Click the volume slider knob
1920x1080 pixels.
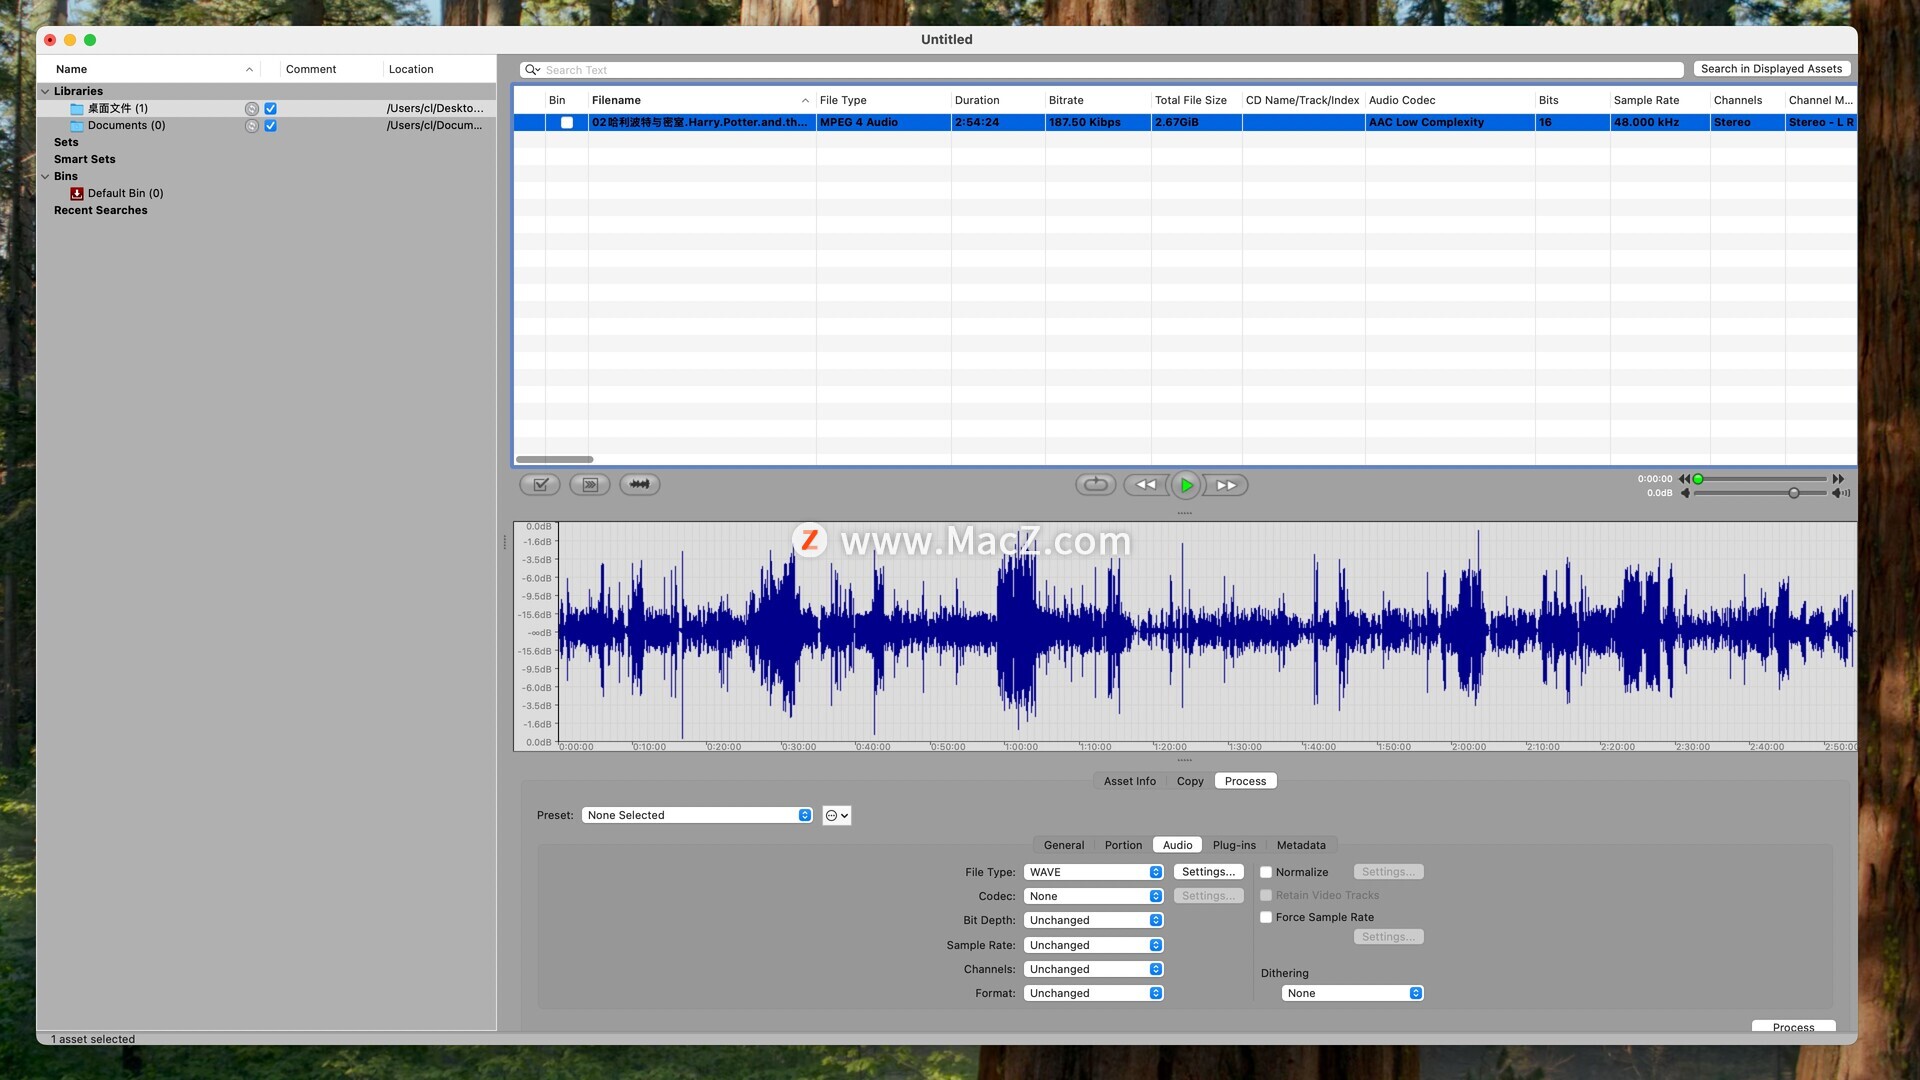point(1794,494)
